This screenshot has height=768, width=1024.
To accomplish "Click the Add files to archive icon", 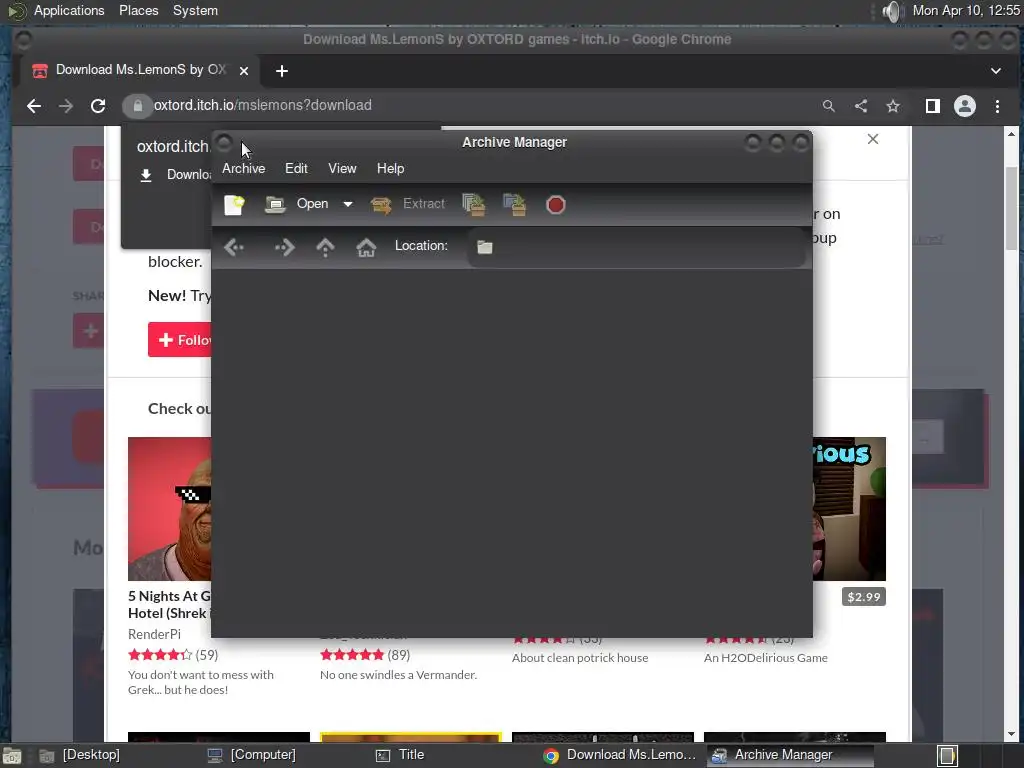I will 473,204.
